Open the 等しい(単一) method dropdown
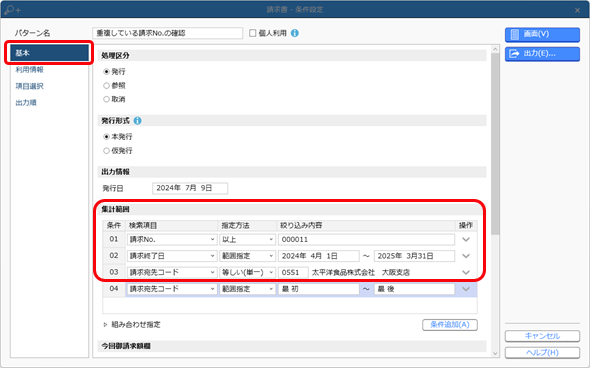 click(x=248, y=272)
